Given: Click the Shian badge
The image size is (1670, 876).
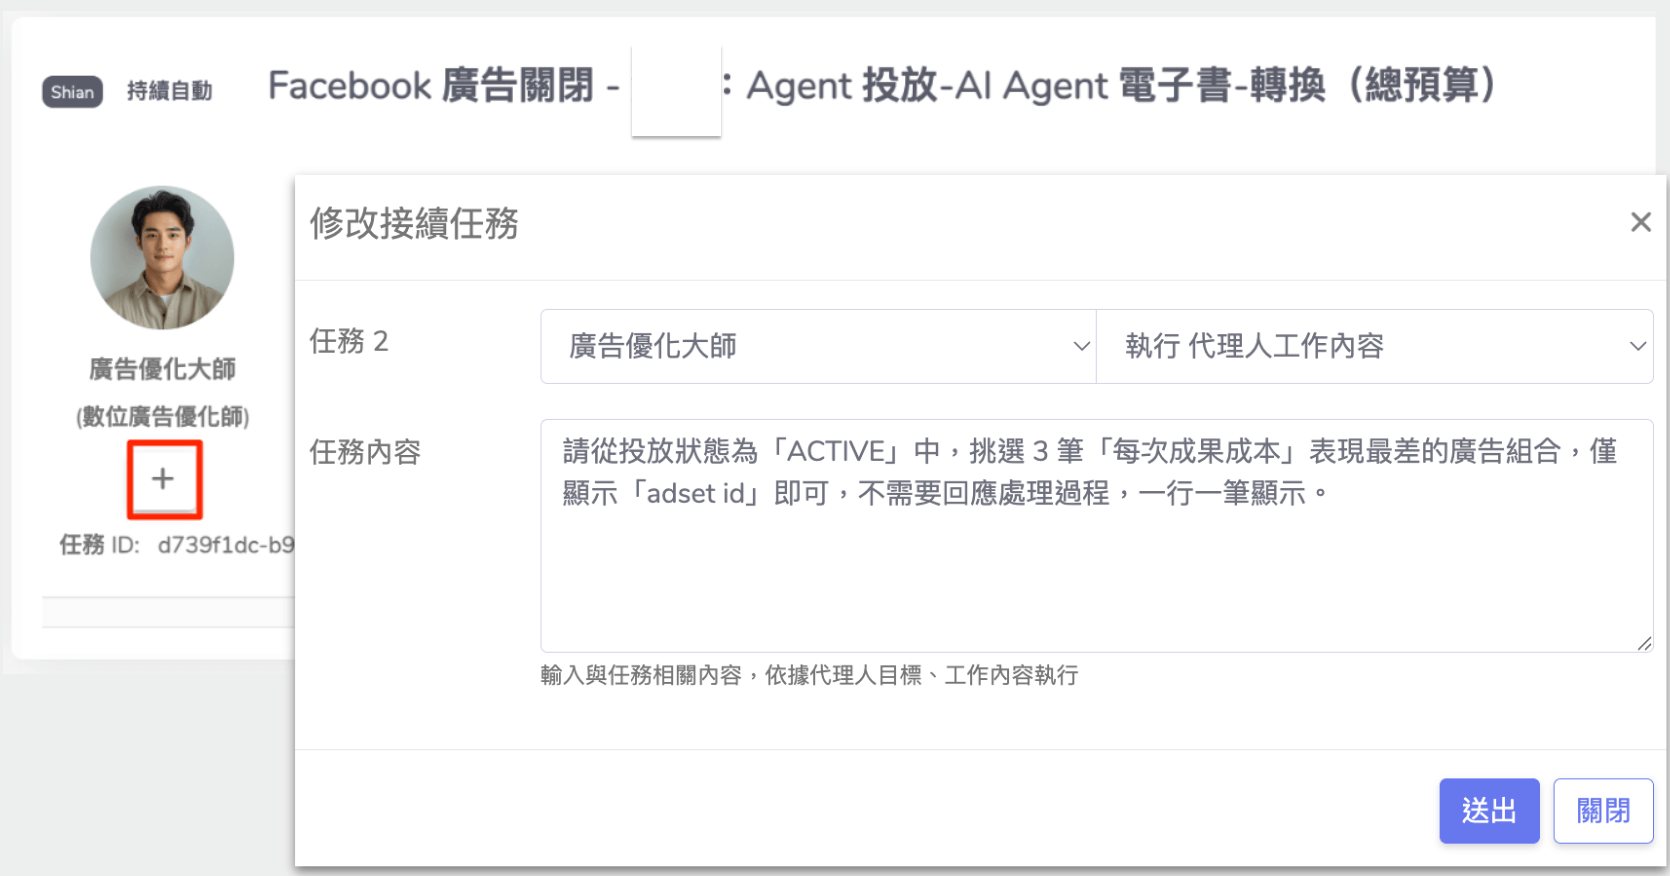Looking at the screenshot, I should pos(72,92).
